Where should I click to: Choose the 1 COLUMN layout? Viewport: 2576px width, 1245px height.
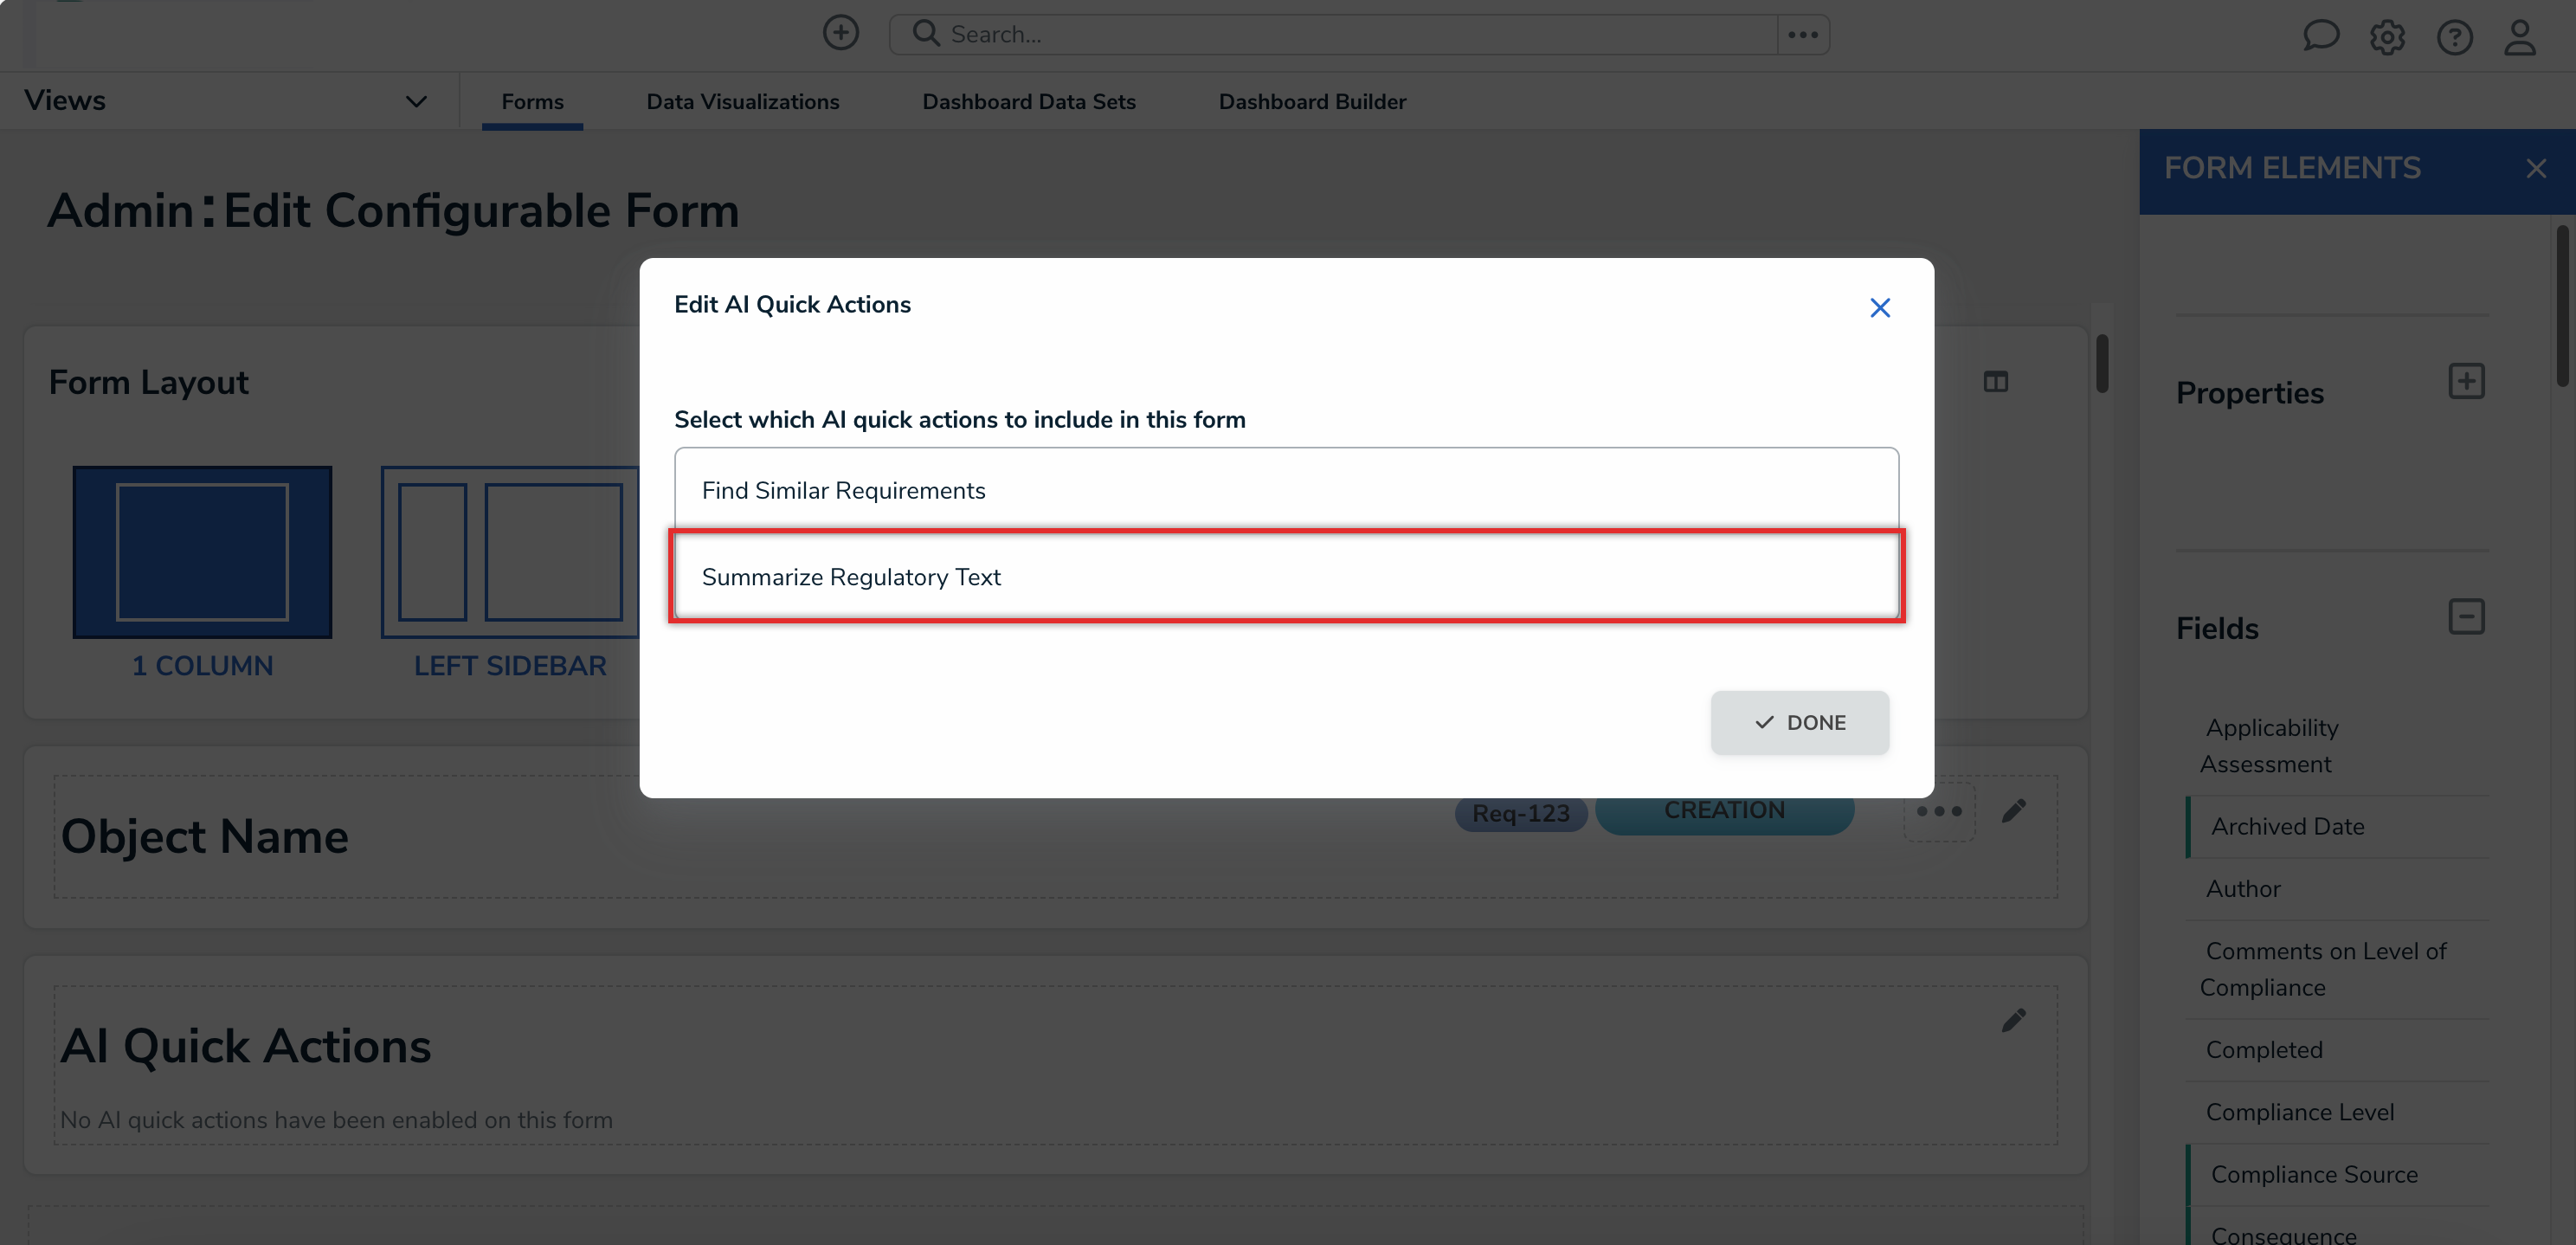202,552
